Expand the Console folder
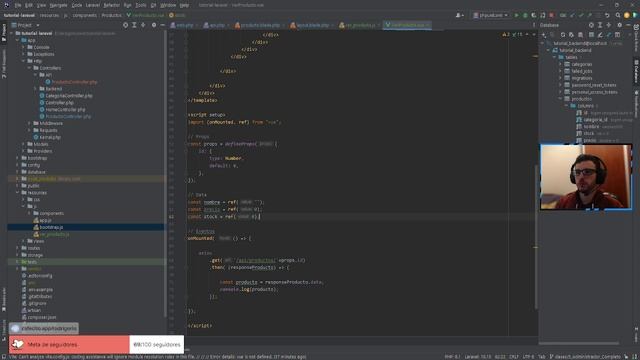The height and width of the screenshot is (360, 640). point(24,47)
